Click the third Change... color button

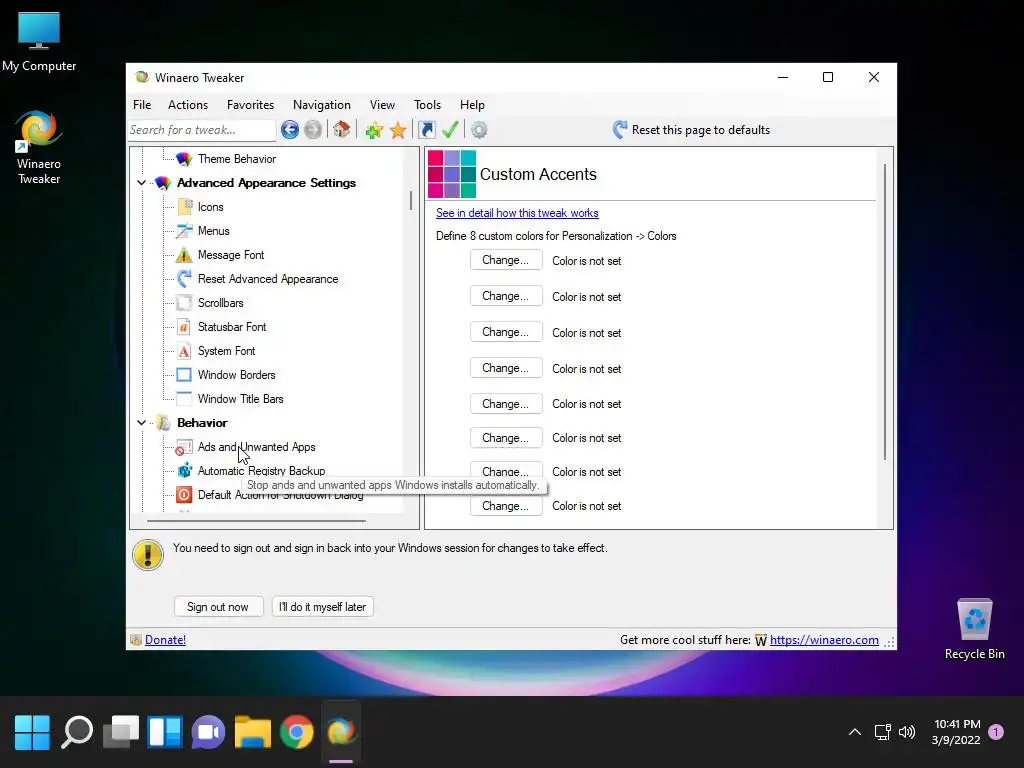click(x=506, y=332)
